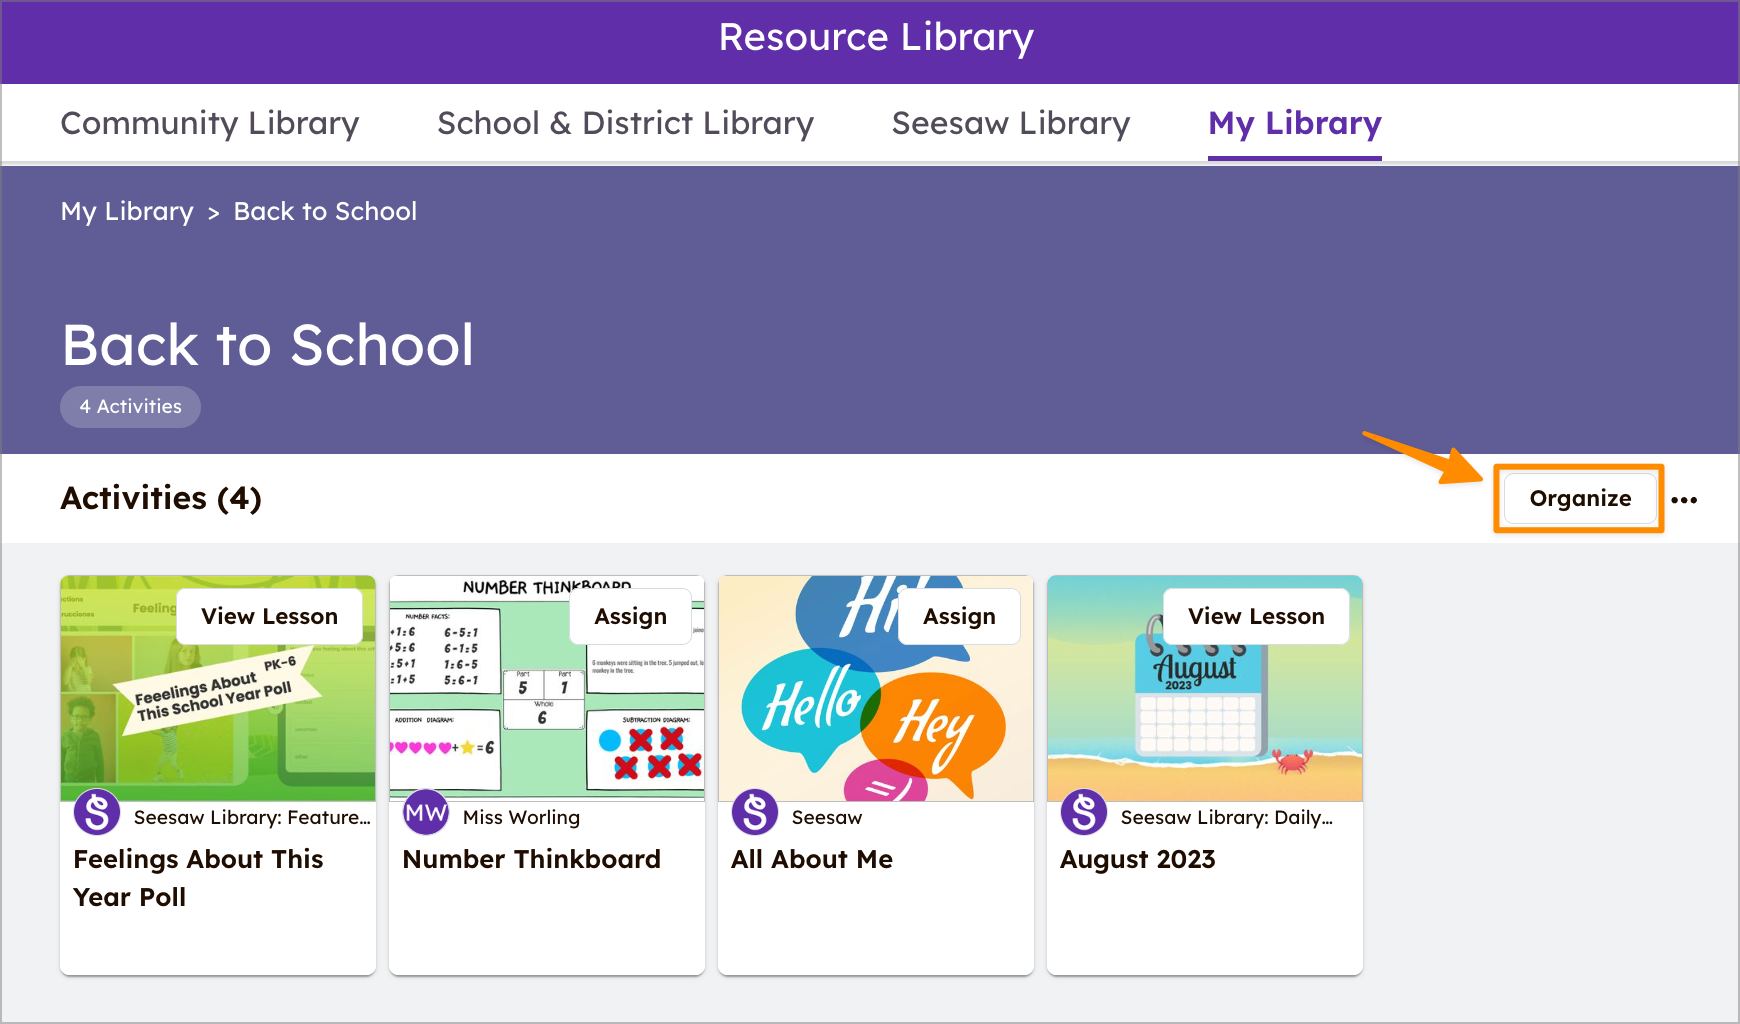Screen dimensions: 1740x1024
Task: Open the School & District Library tab
Action: click(x=625, y=123)
